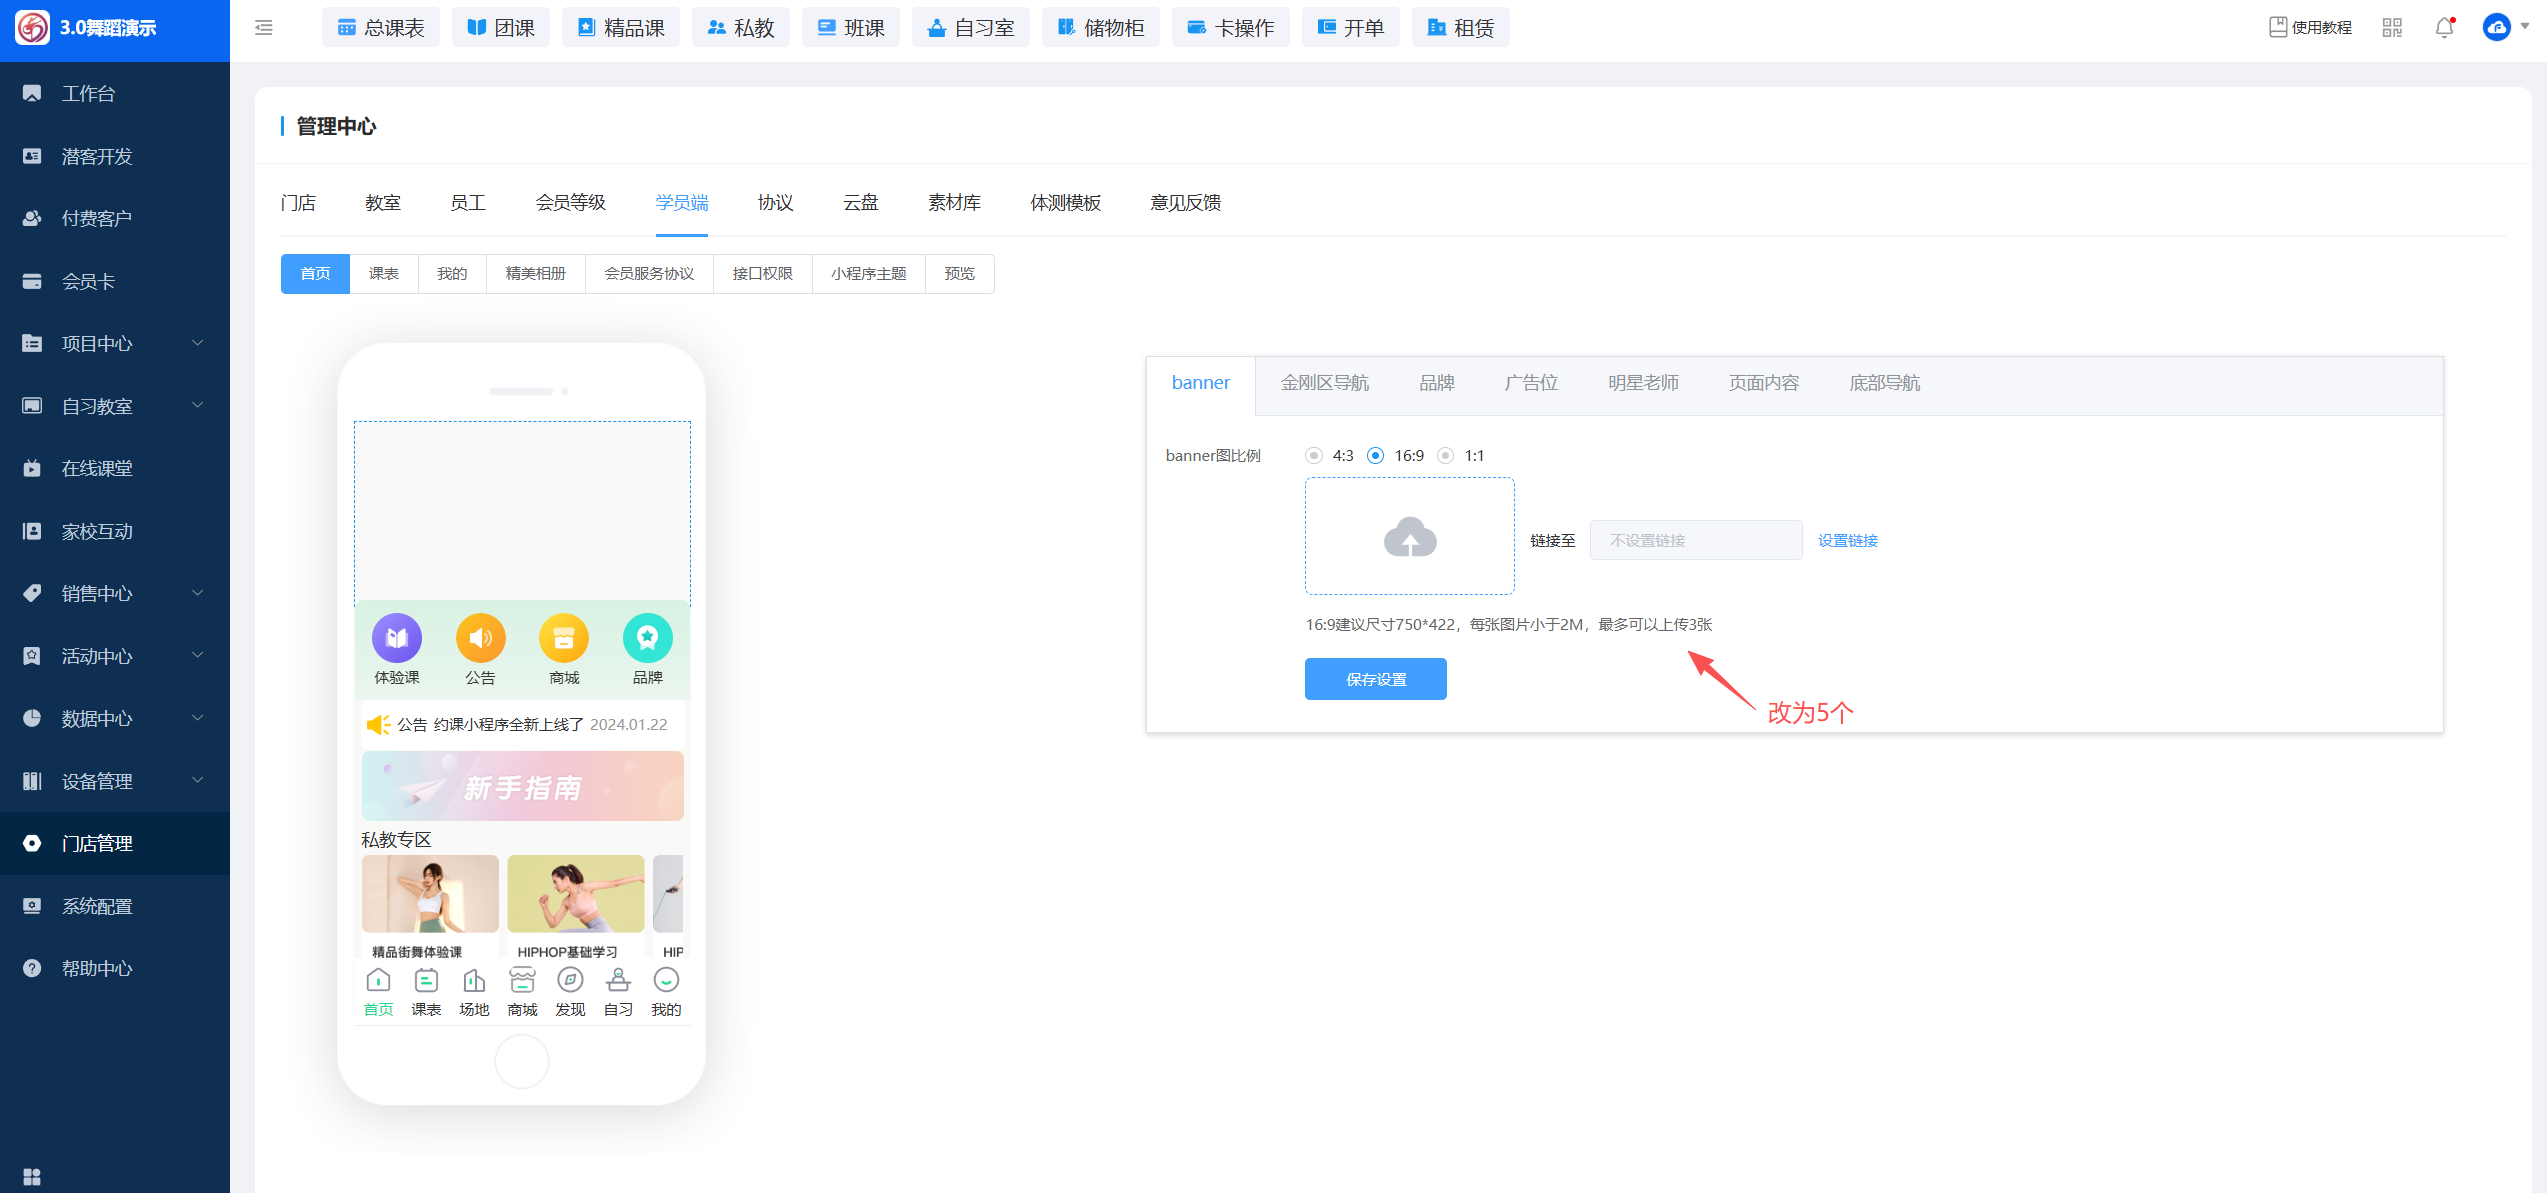Open the 协议 management tab

point(775,203)
